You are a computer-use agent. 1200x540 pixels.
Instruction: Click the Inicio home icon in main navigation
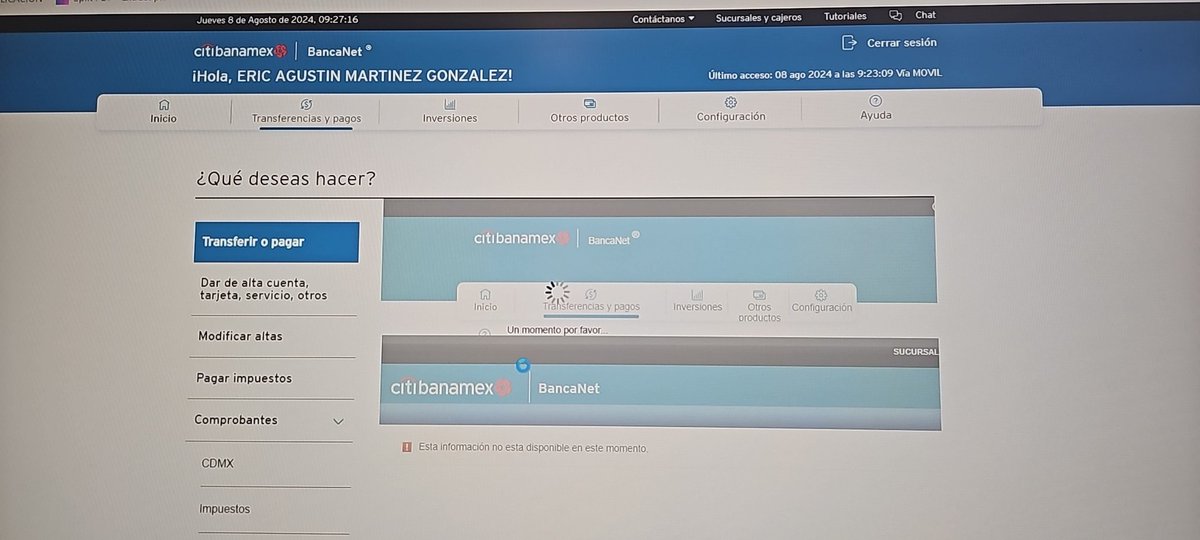[x=164, y=104]
